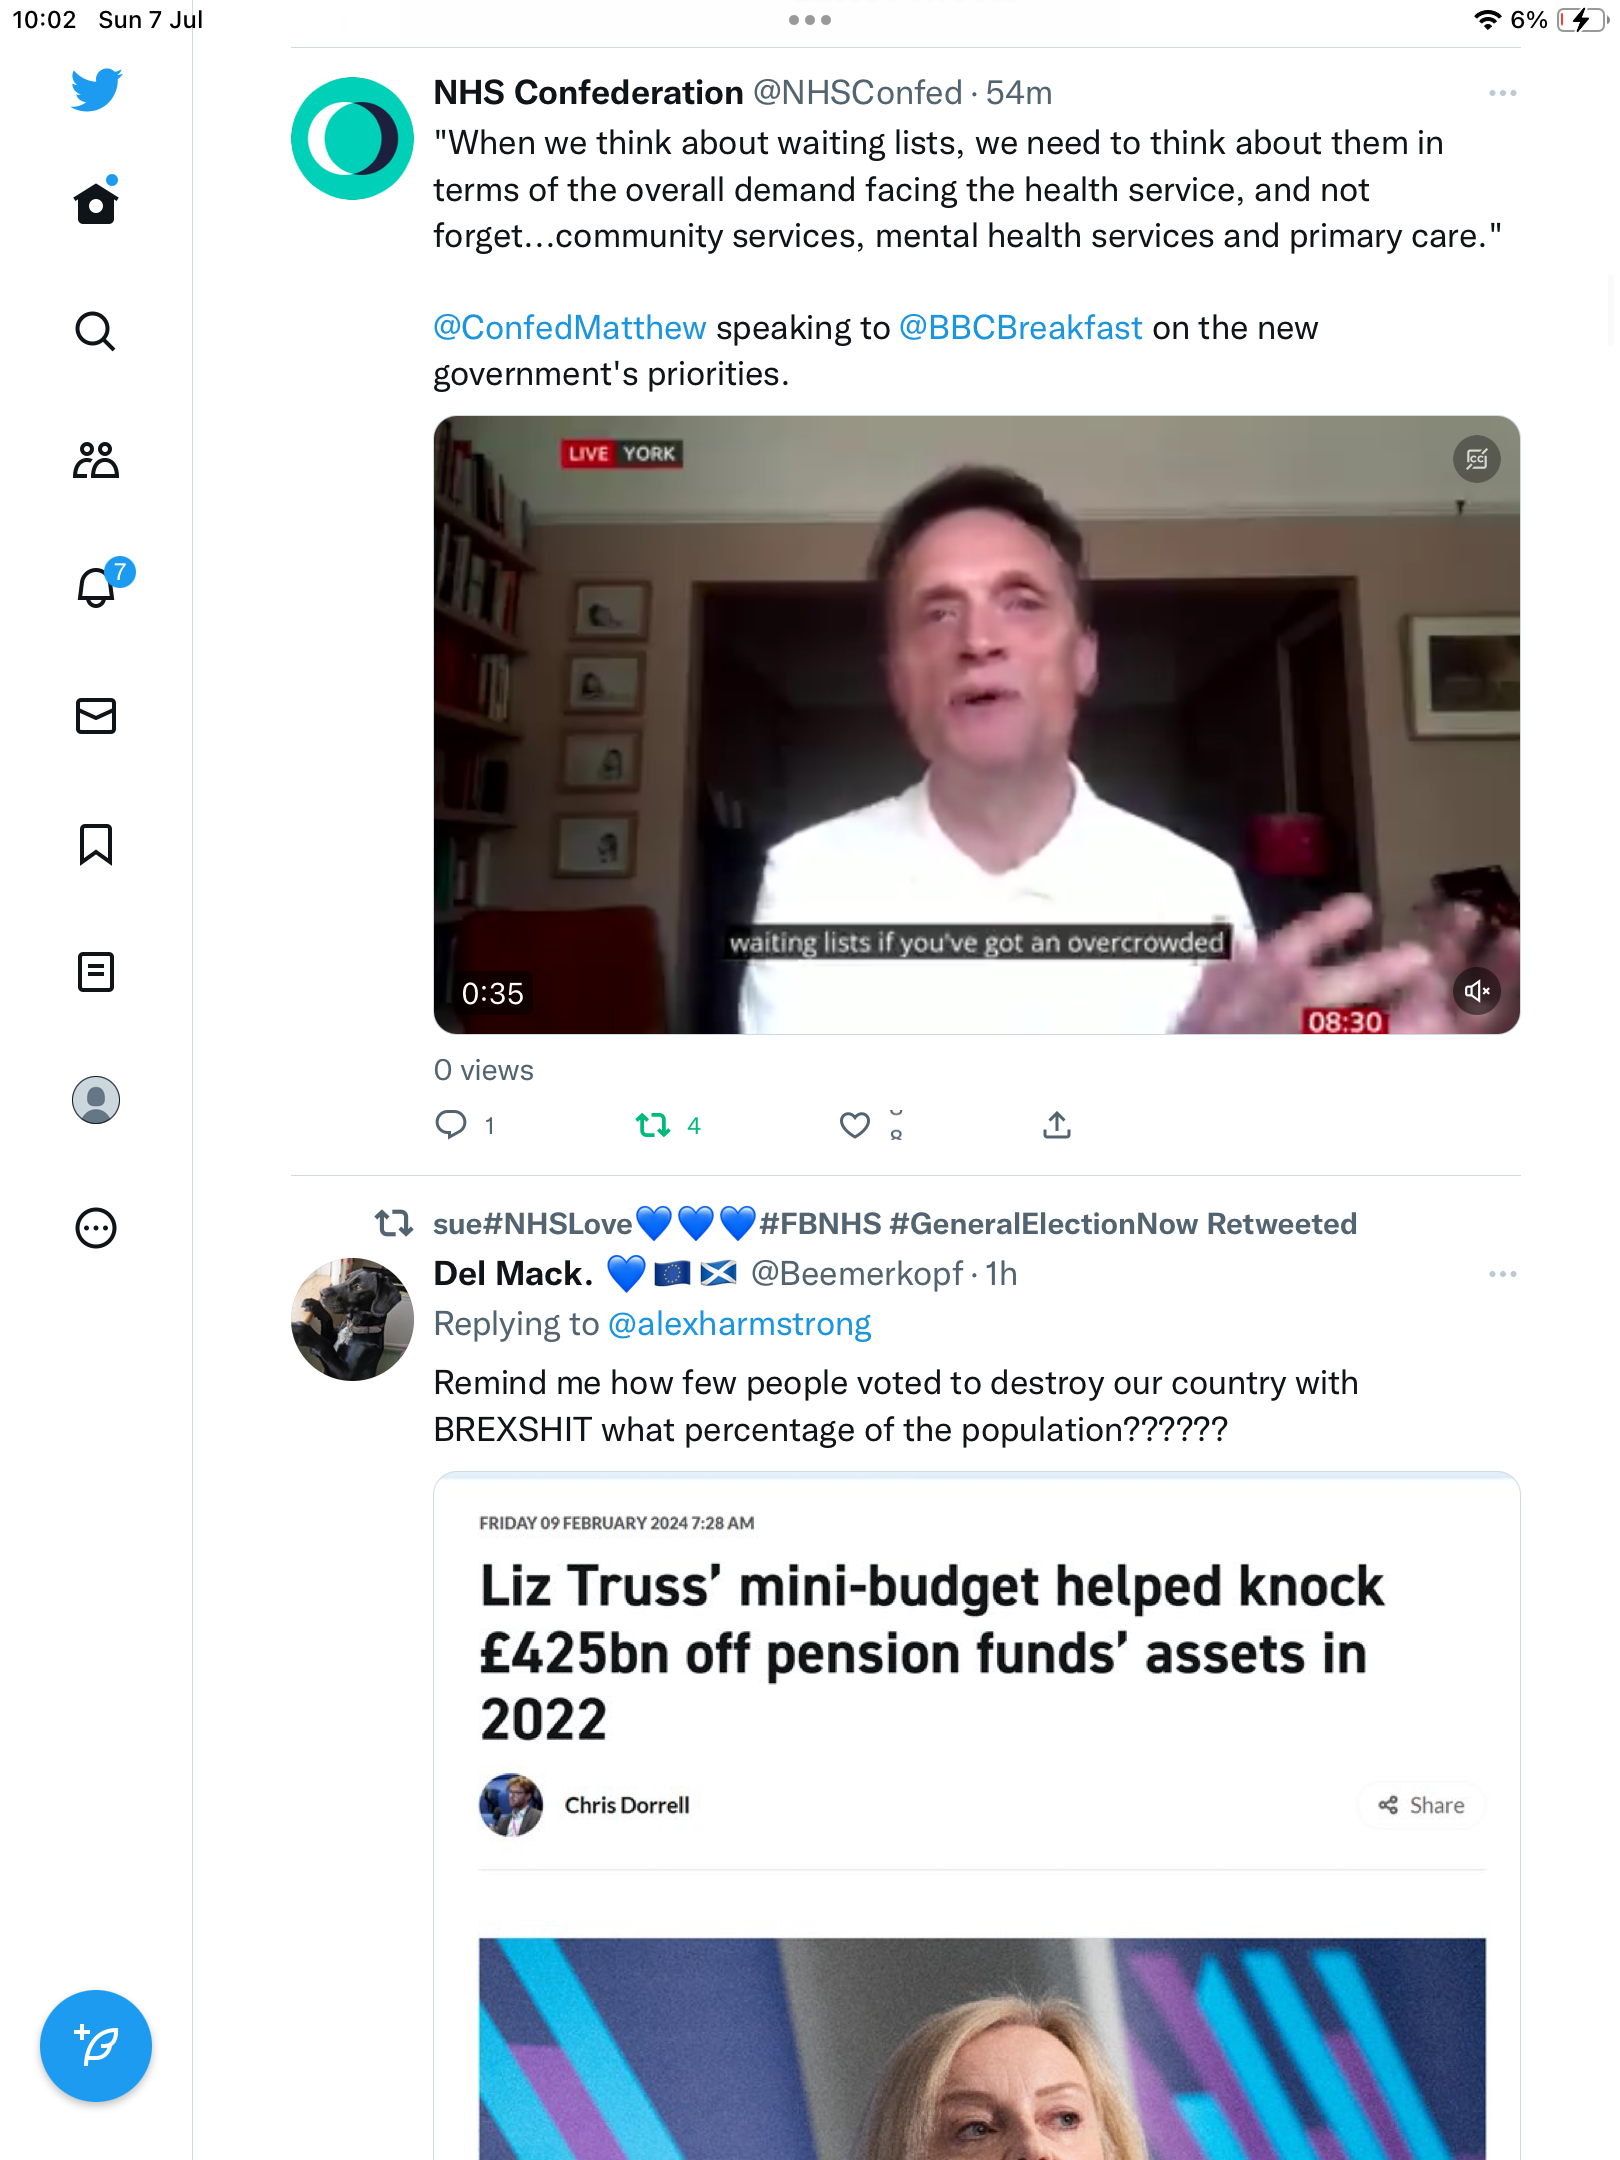Open Notifications bell with 7 badge
The height and width of the screenshot is (2160, 1620).
coord(98,586)
